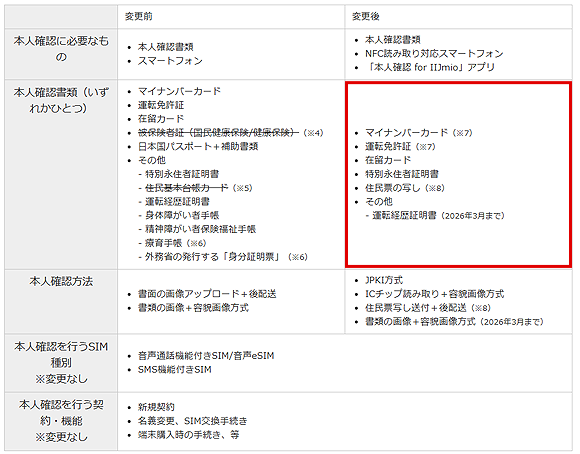Click the 精神障がい者保険福祉手帳 entry
Screen dimensions: 580x454
[200, 229]
